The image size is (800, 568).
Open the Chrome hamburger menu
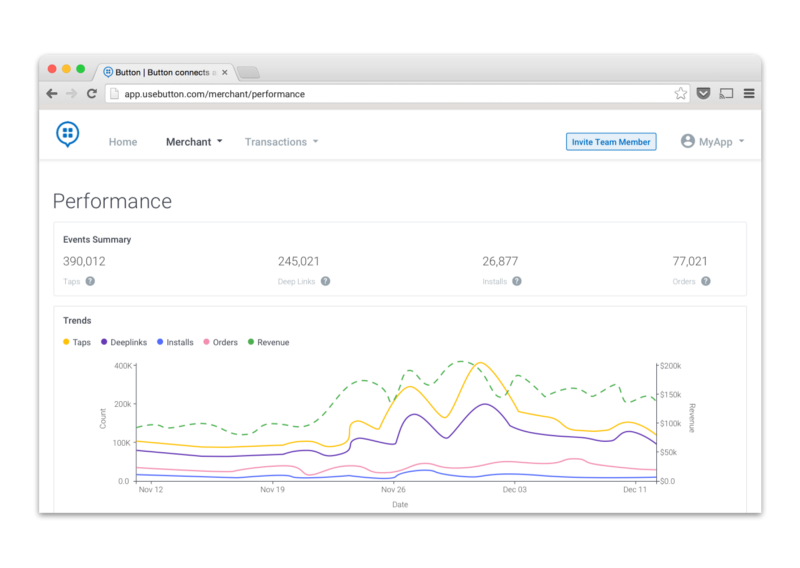coord(749,94)
